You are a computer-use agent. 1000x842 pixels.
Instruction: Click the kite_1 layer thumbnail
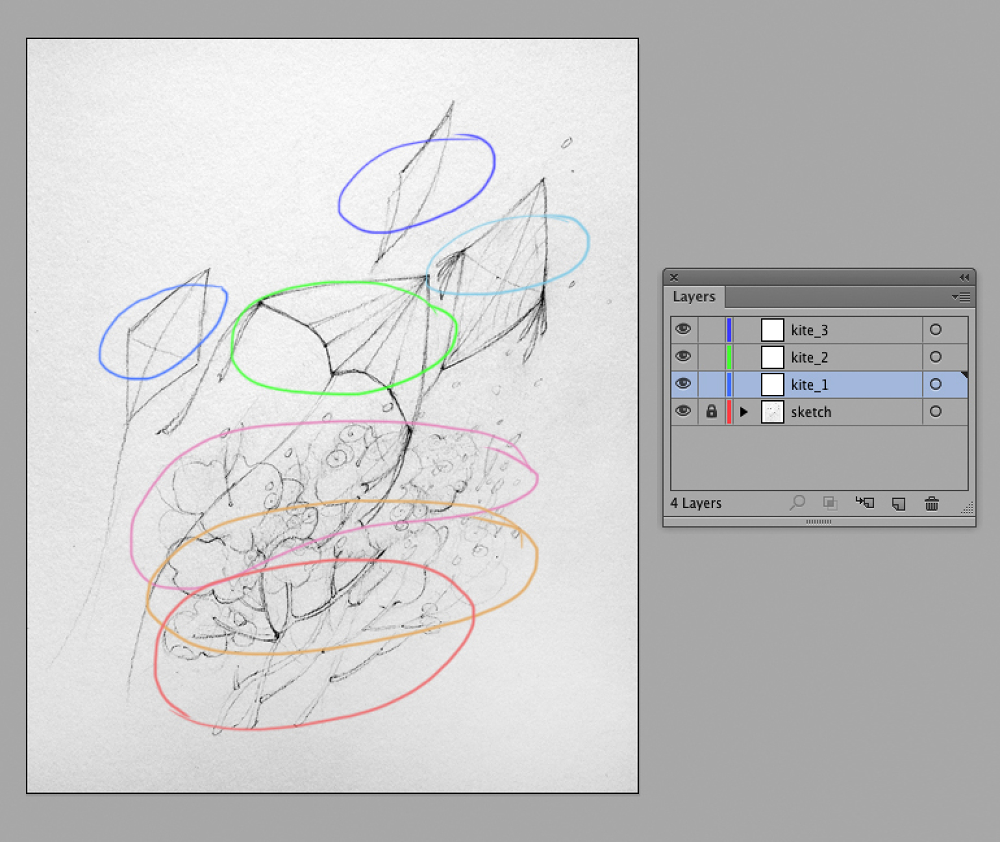click(x=772, y=385)
